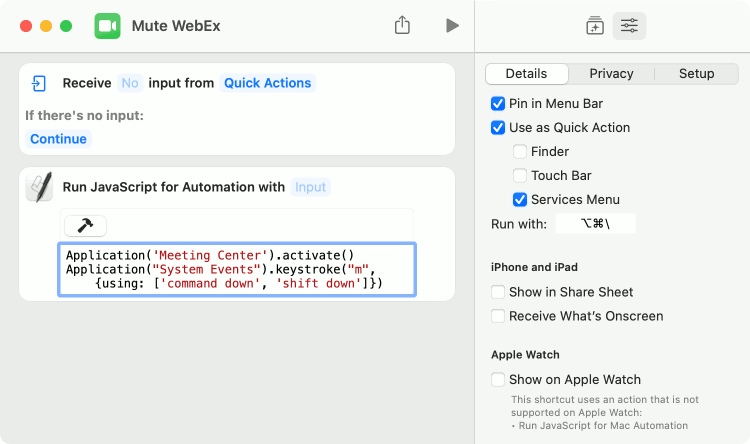The image size is (750, 444).
Task: Open the Action Library panel icon
Action: pos(595,26)
